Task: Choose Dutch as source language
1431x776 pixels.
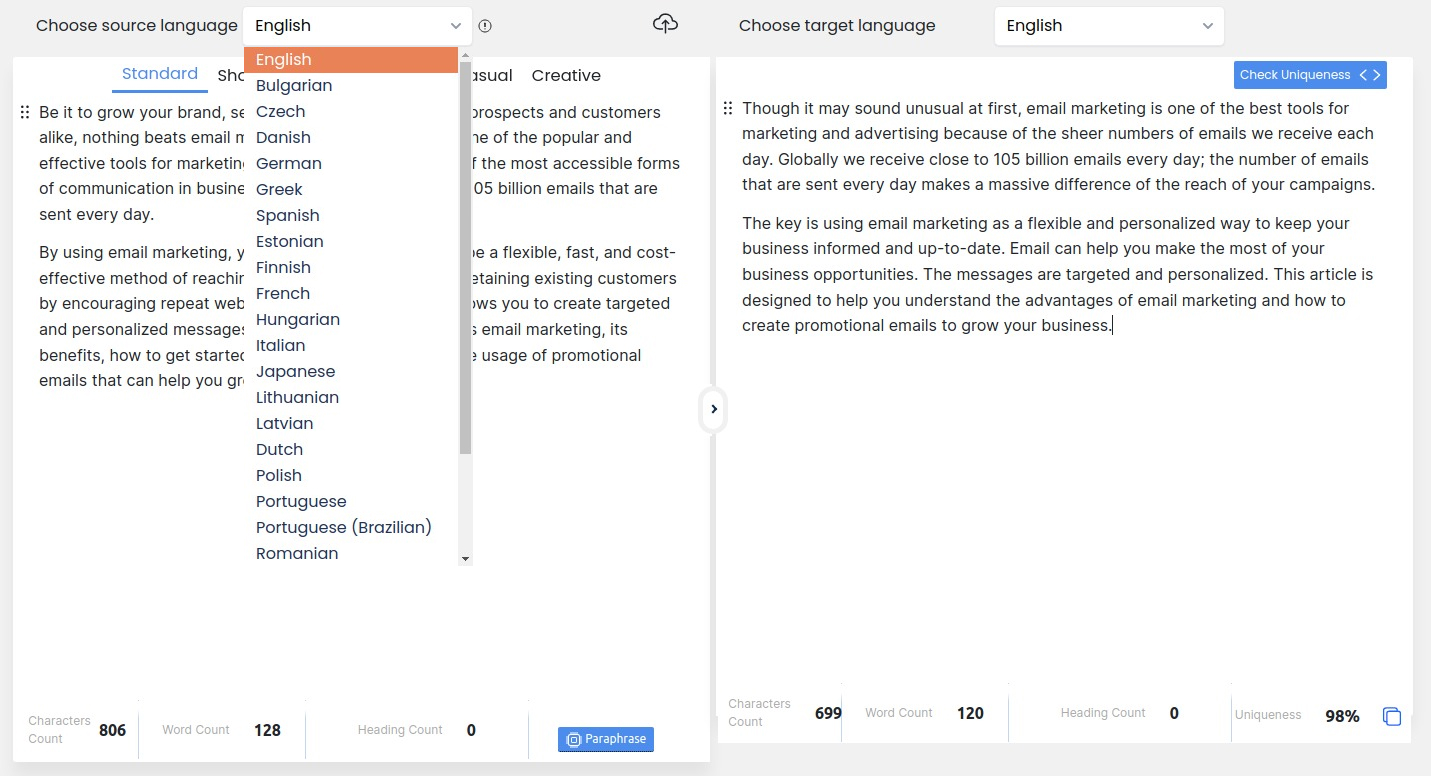Action: tap(351, 450)
